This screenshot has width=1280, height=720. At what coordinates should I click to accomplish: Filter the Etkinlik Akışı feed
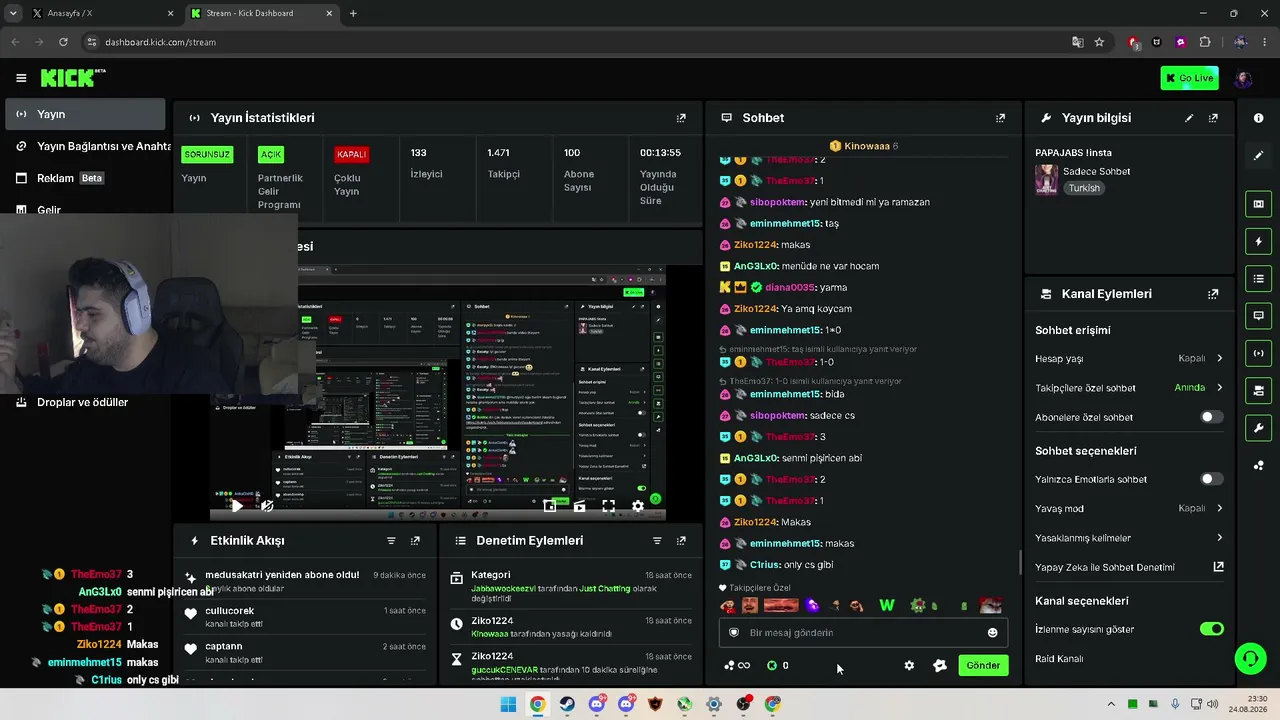coord(391,541)
